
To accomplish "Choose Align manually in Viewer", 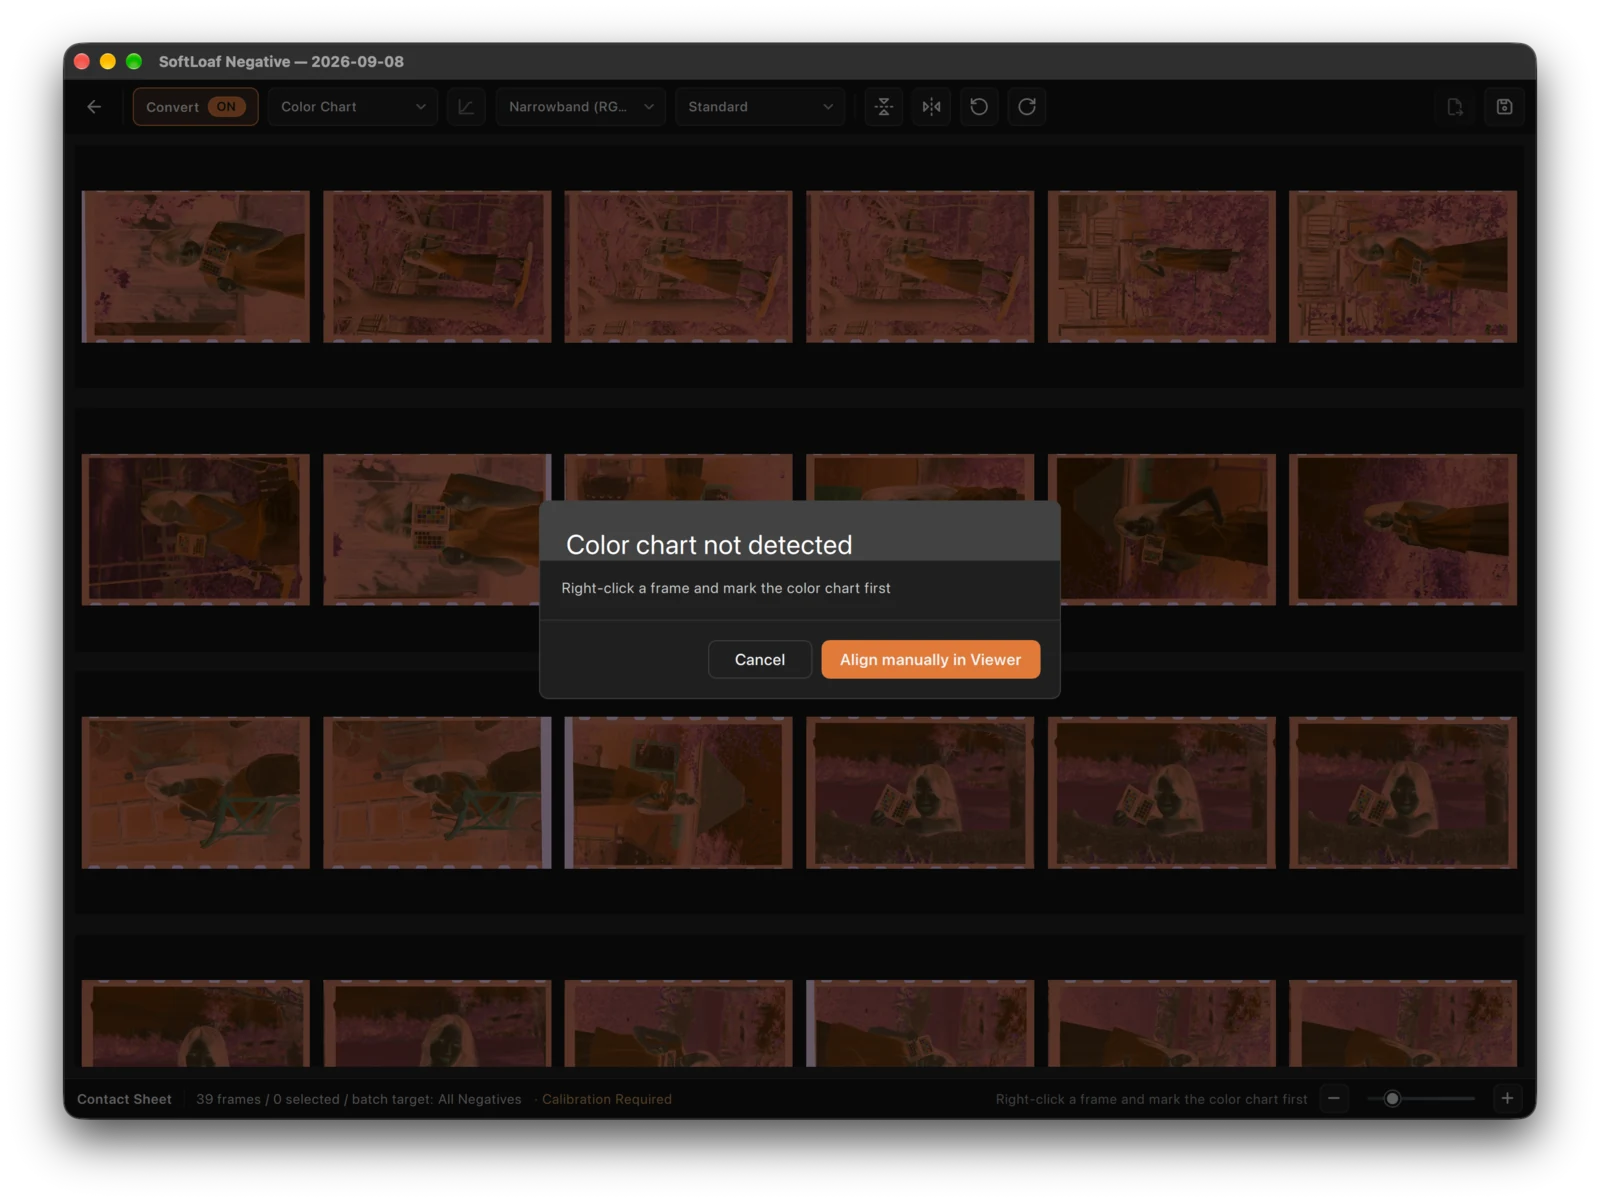I will 931,660.
